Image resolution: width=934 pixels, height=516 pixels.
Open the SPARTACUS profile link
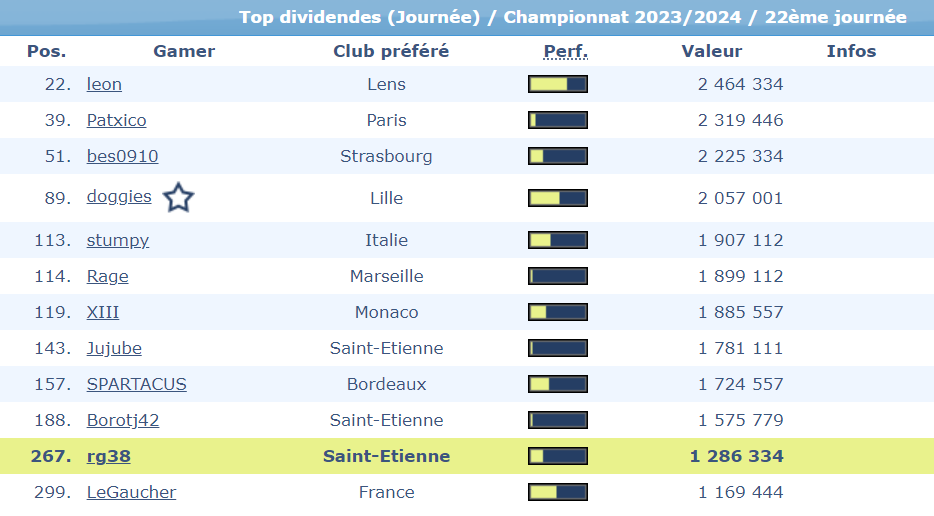pos(136,384)
